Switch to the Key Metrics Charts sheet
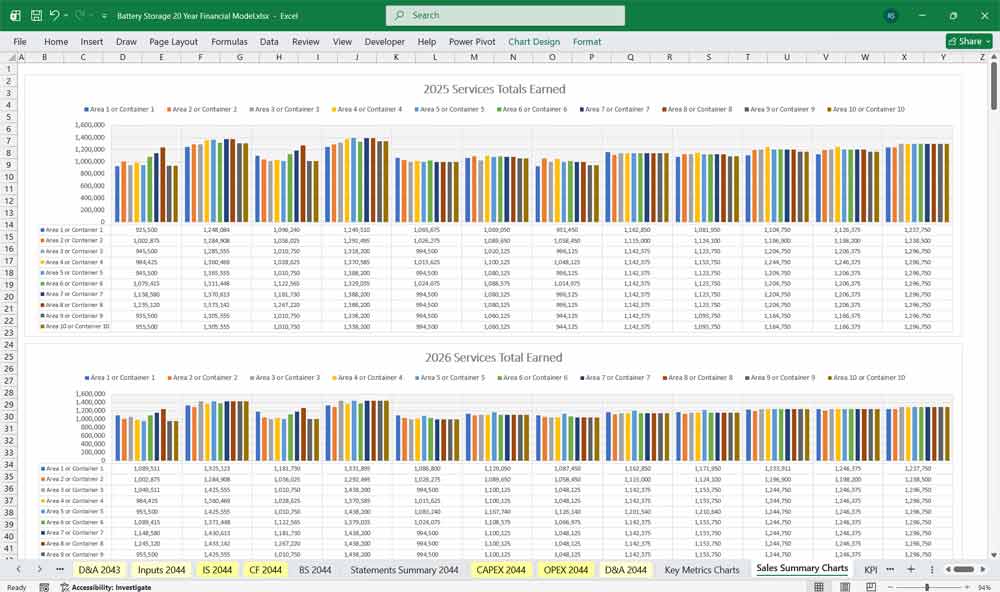 (x=702, y=570)
